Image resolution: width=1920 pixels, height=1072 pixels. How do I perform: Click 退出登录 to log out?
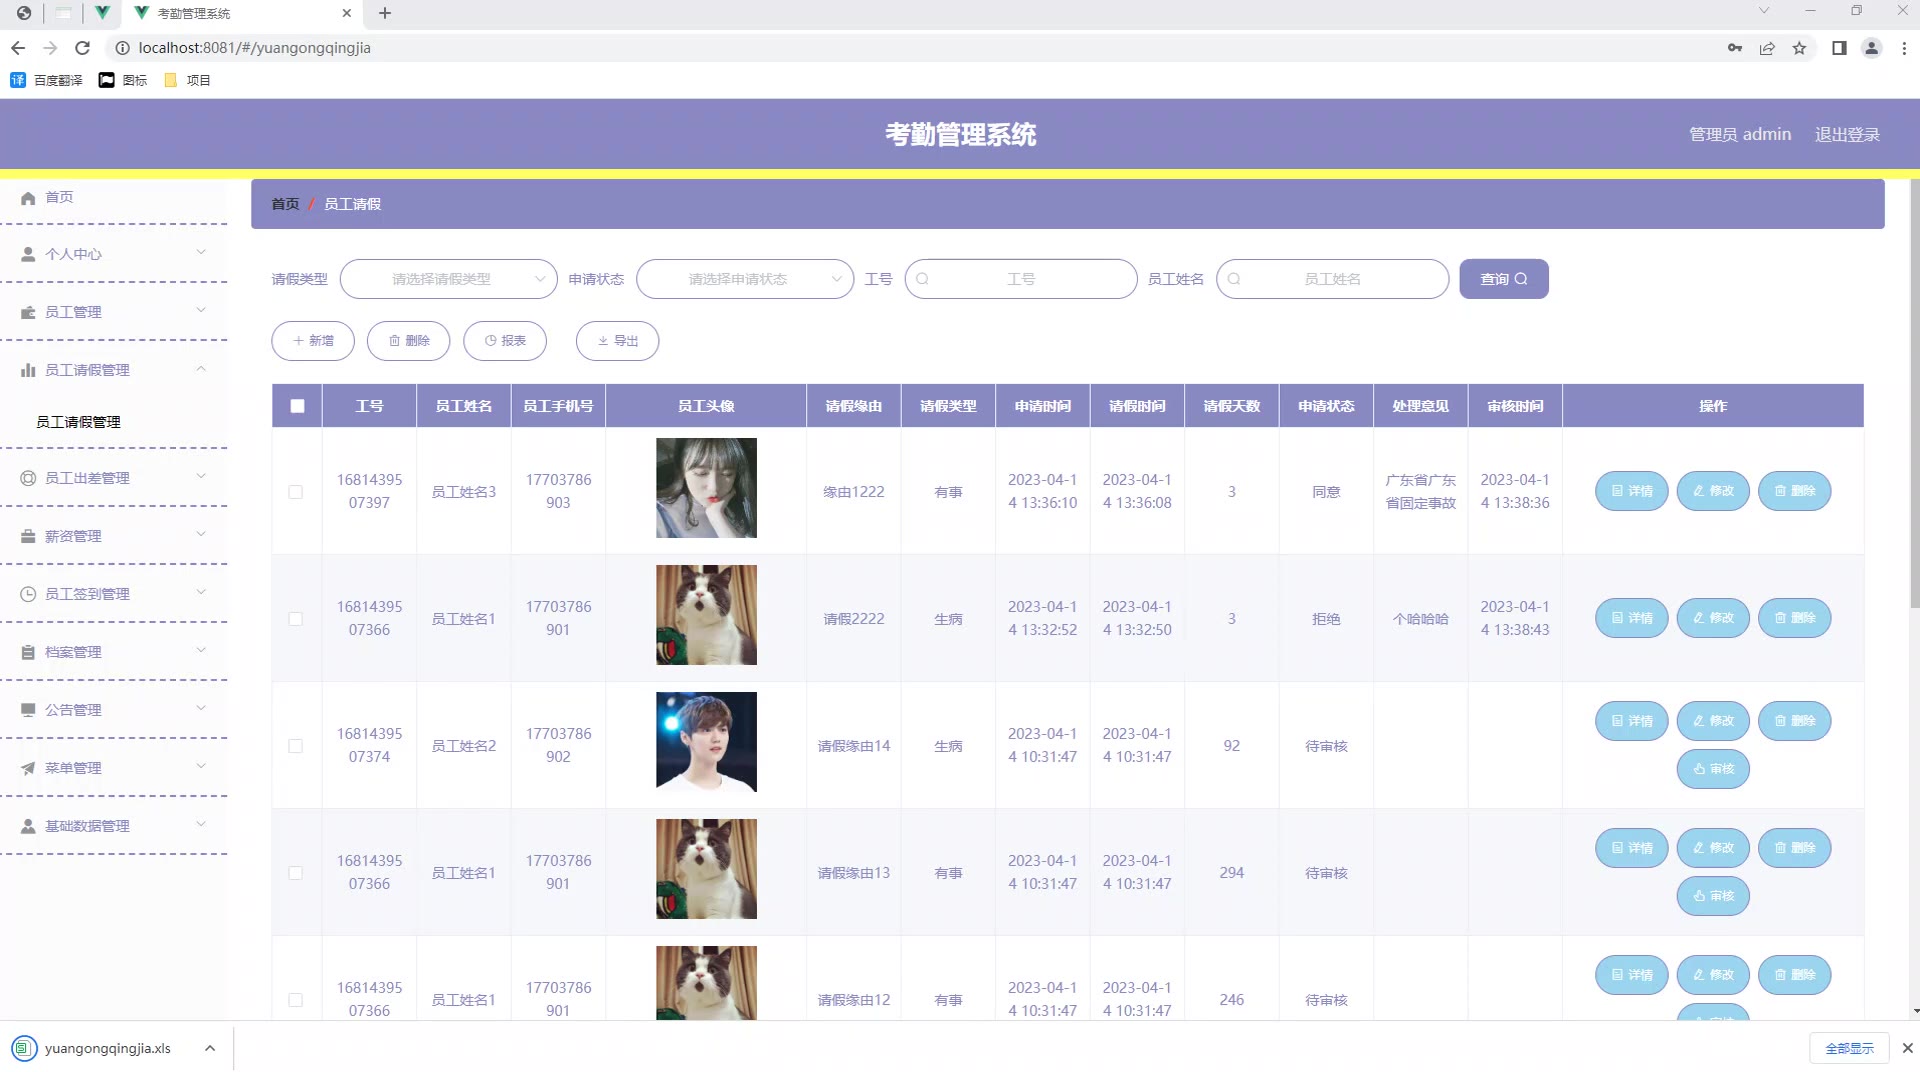(x=1847, y=135)
